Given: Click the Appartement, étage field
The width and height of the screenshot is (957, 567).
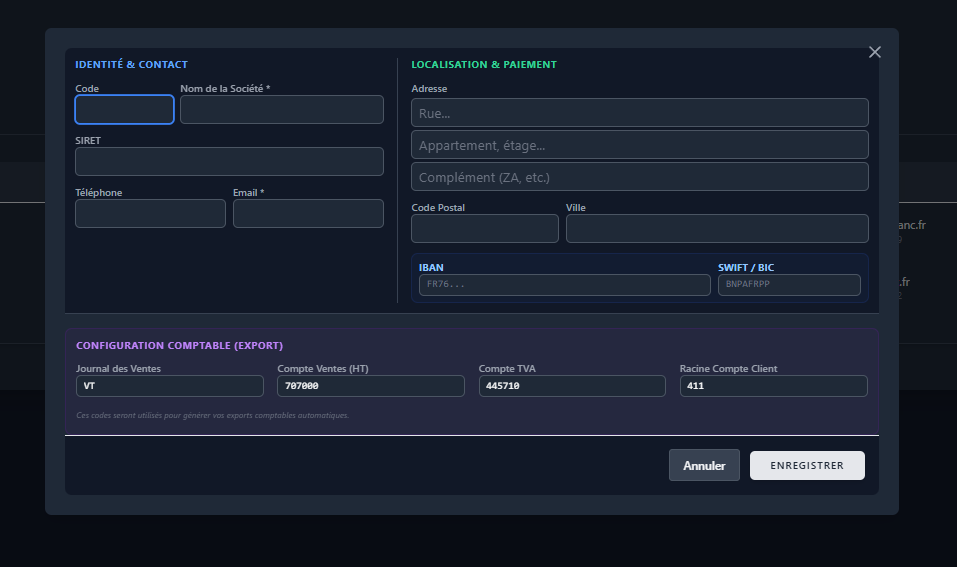Looking at the screenshot, I should [x=640, y=145].
